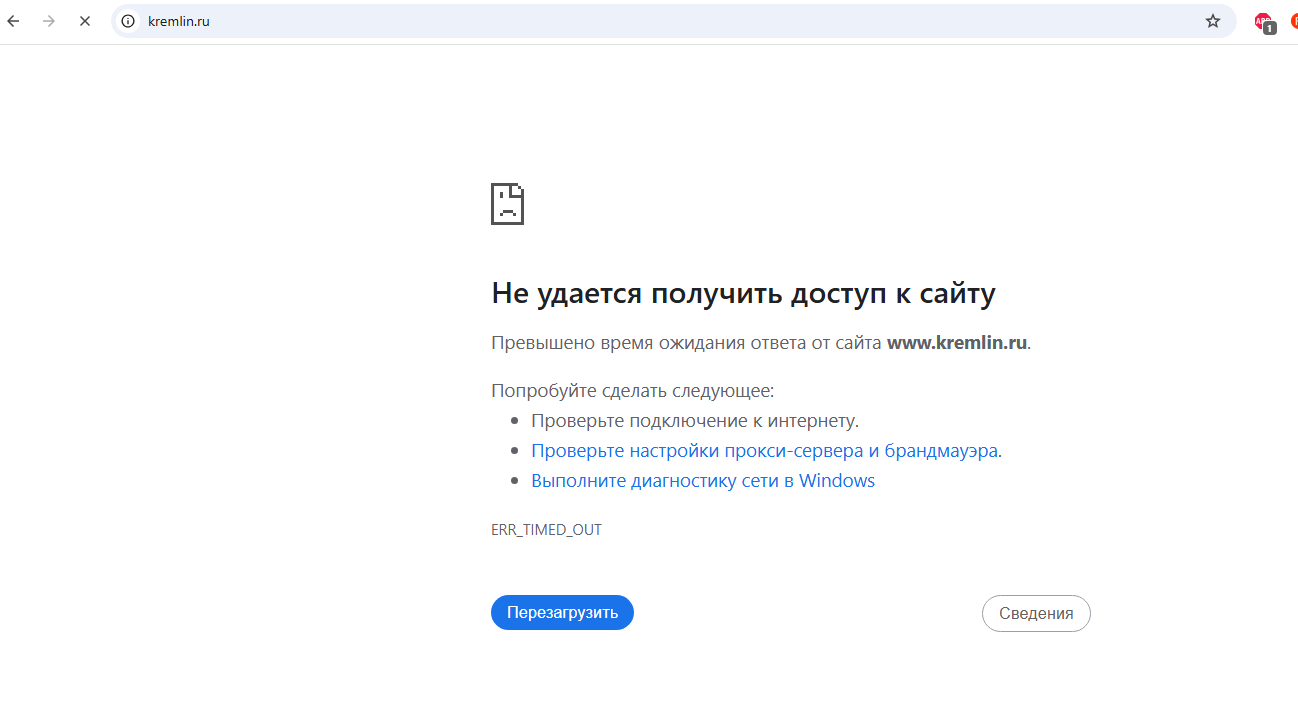Select the text Проверьте подключение к интернету
The width and height of the screenshot is (1298, 727).
[695, 421]
